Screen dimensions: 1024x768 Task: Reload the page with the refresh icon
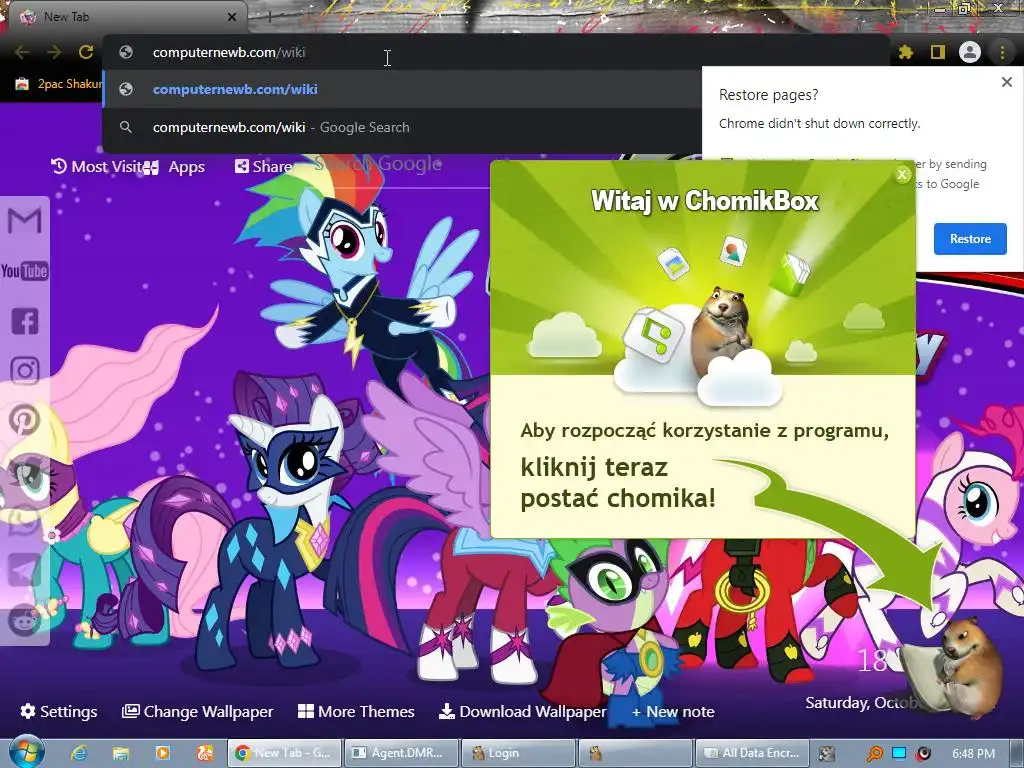point(86,52)
